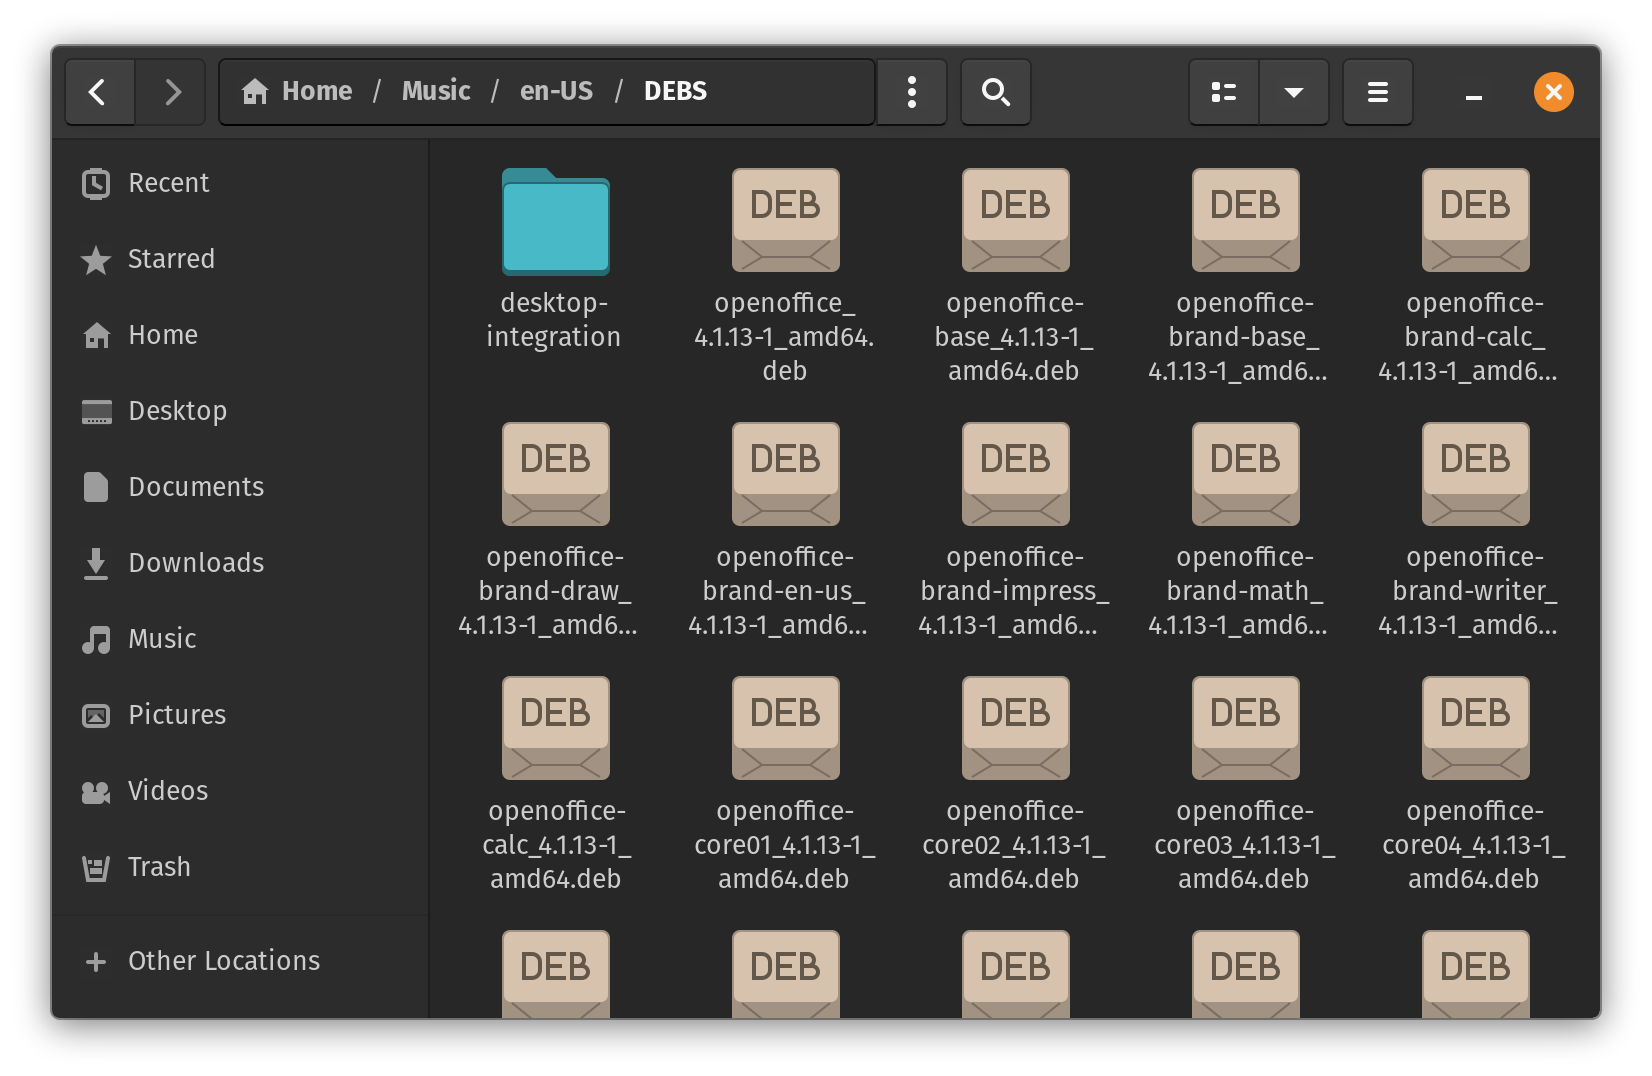Select openoffice_4.1.13-1_amd64.deb package file
Screen dimensions: 1652x1076
click(785, 222)
